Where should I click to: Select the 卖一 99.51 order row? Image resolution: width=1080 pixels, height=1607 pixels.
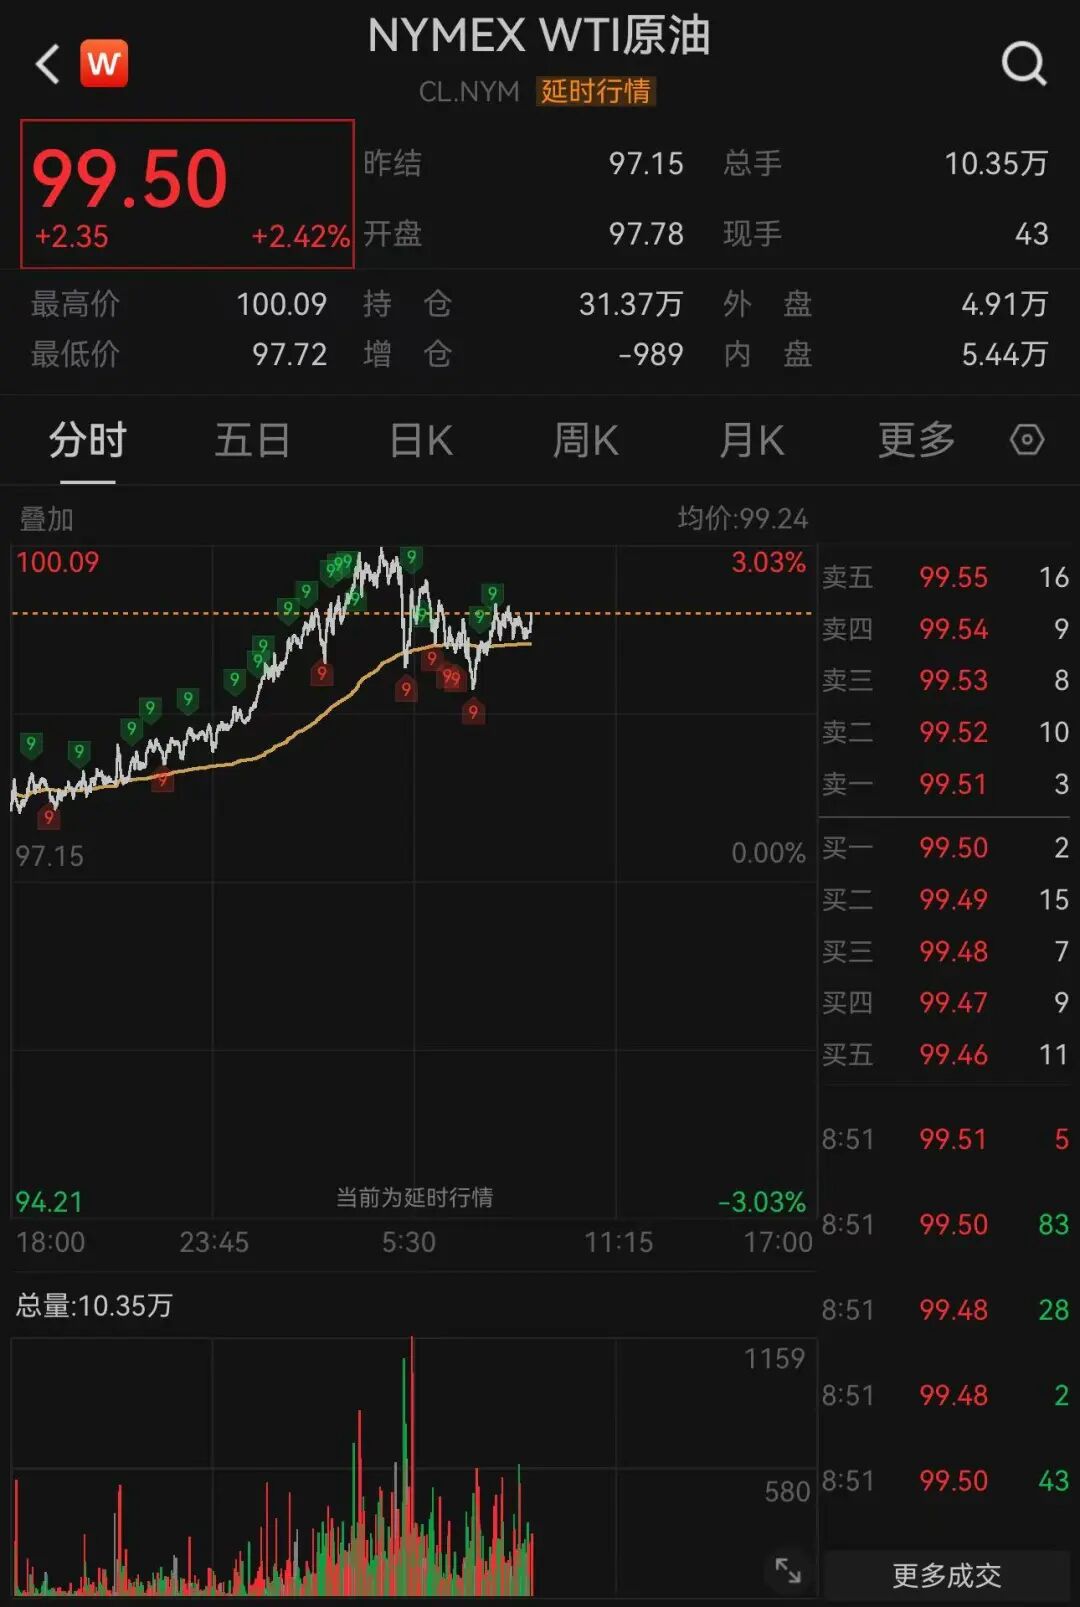pos(946,784)
